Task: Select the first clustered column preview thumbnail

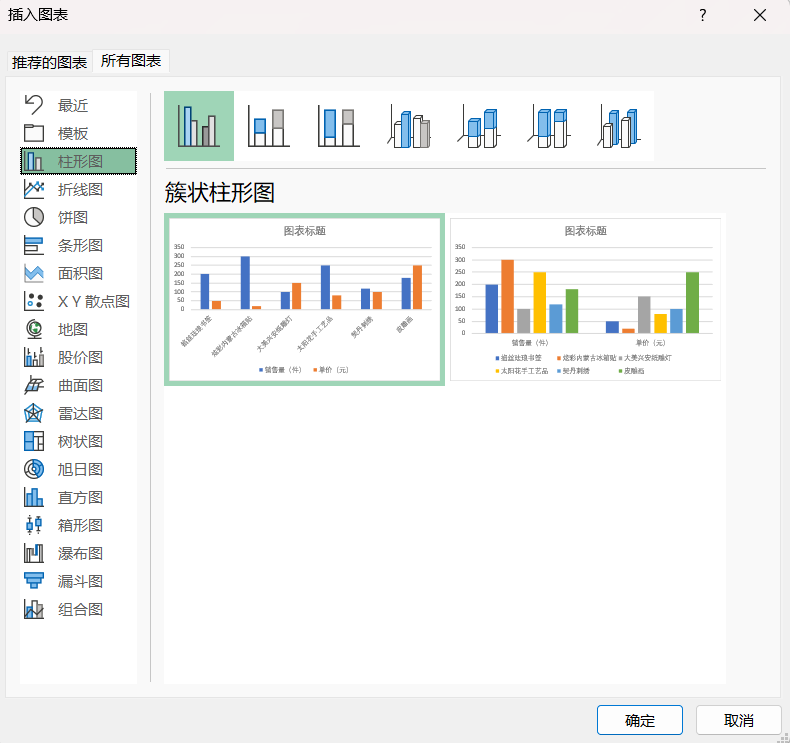Action: pyautogui.click(x=304, y=299)
